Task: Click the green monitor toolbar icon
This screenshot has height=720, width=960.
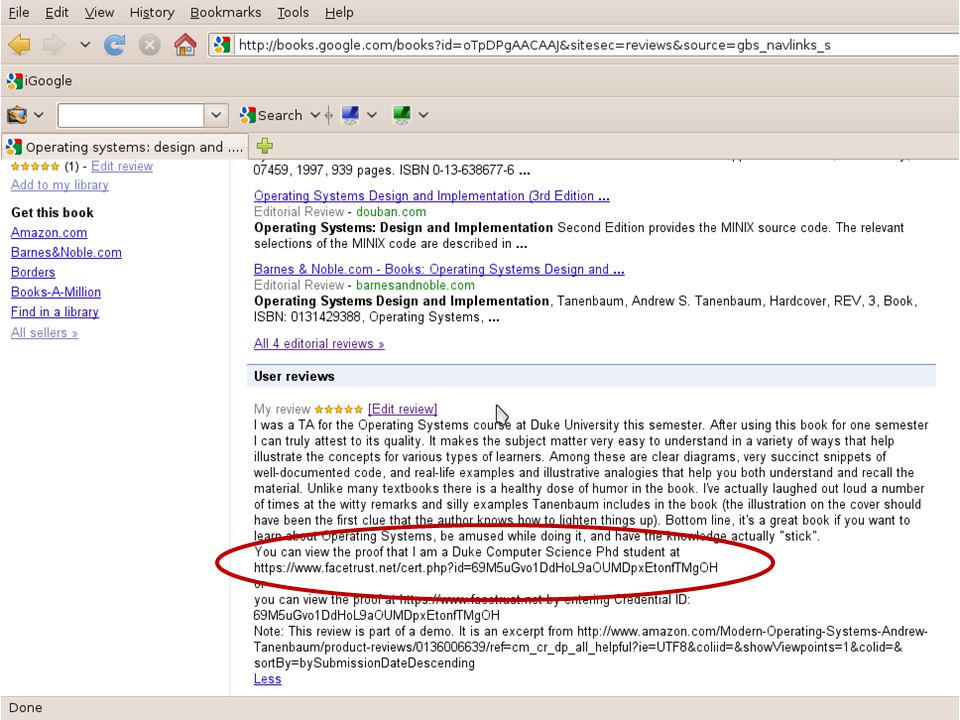Action: point(402,115)
